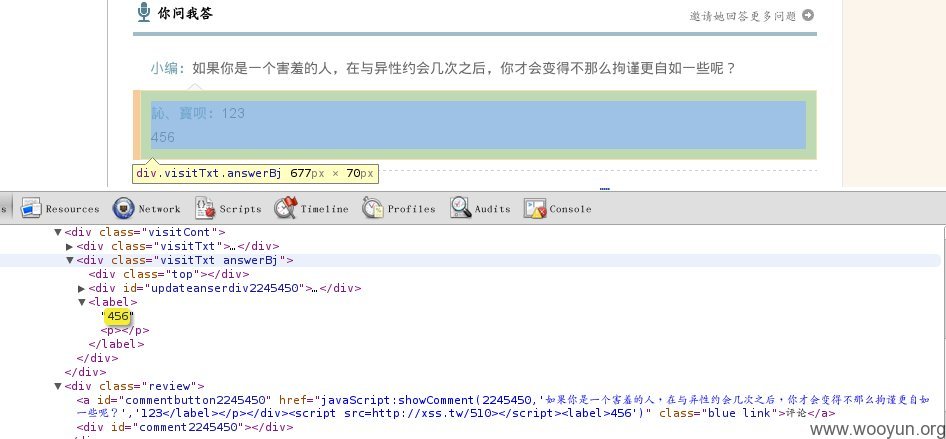Viewport: 946px width, 439px height.
Task: Switch to the Timeline tab label
Action: [325, 209]
